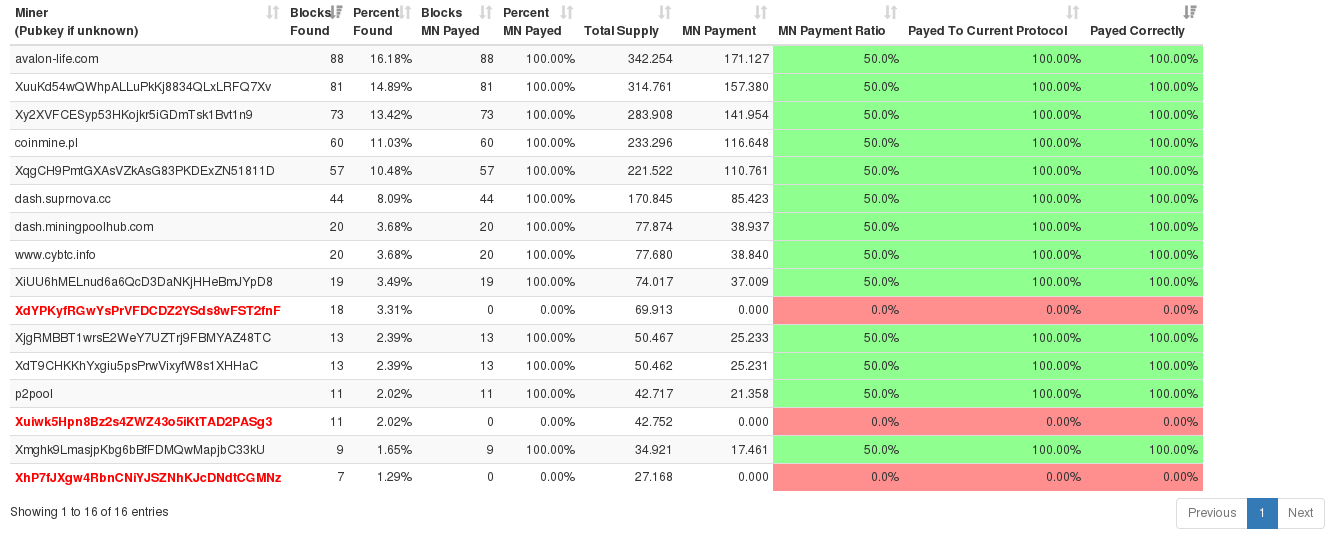This screenshot has width=1335, height=537.
Task: Click the Payed Correctly header label
Action: click(x=1137, y=31)
